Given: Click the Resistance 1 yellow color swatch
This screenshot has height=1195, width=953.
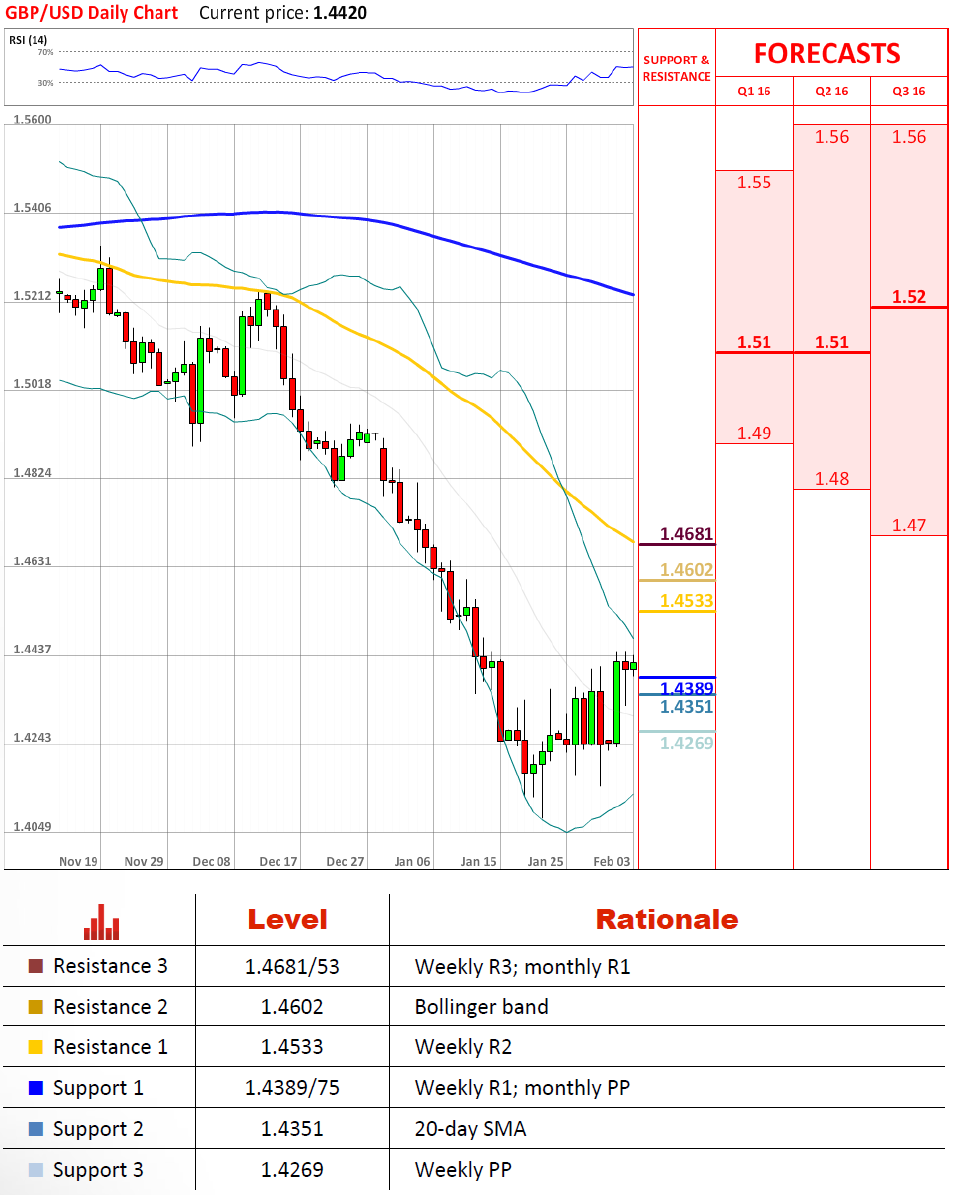Looking at the screenshot, I should [x=36, y=1047].
